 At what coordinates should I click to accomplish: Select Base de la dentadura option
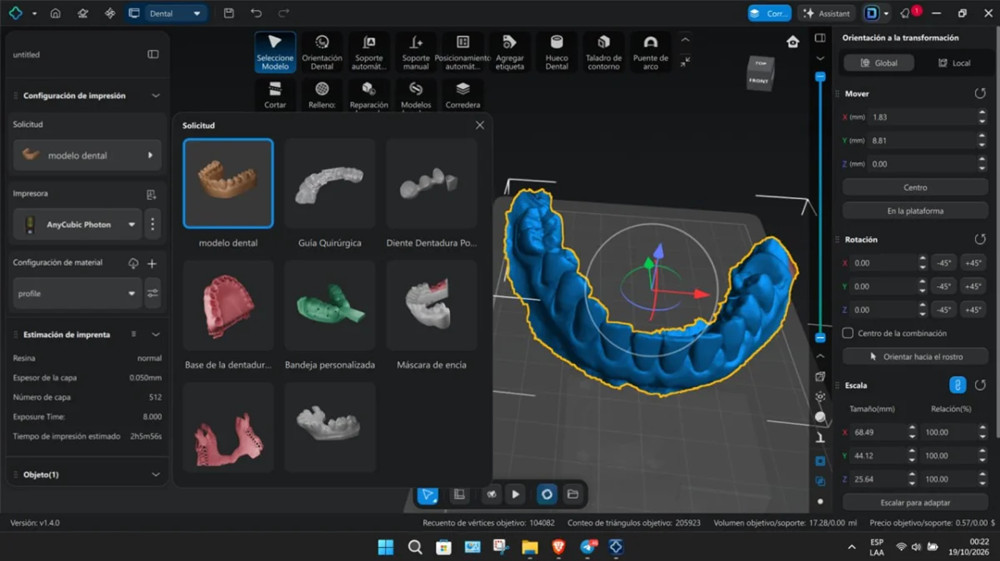(x=228, y=305)
